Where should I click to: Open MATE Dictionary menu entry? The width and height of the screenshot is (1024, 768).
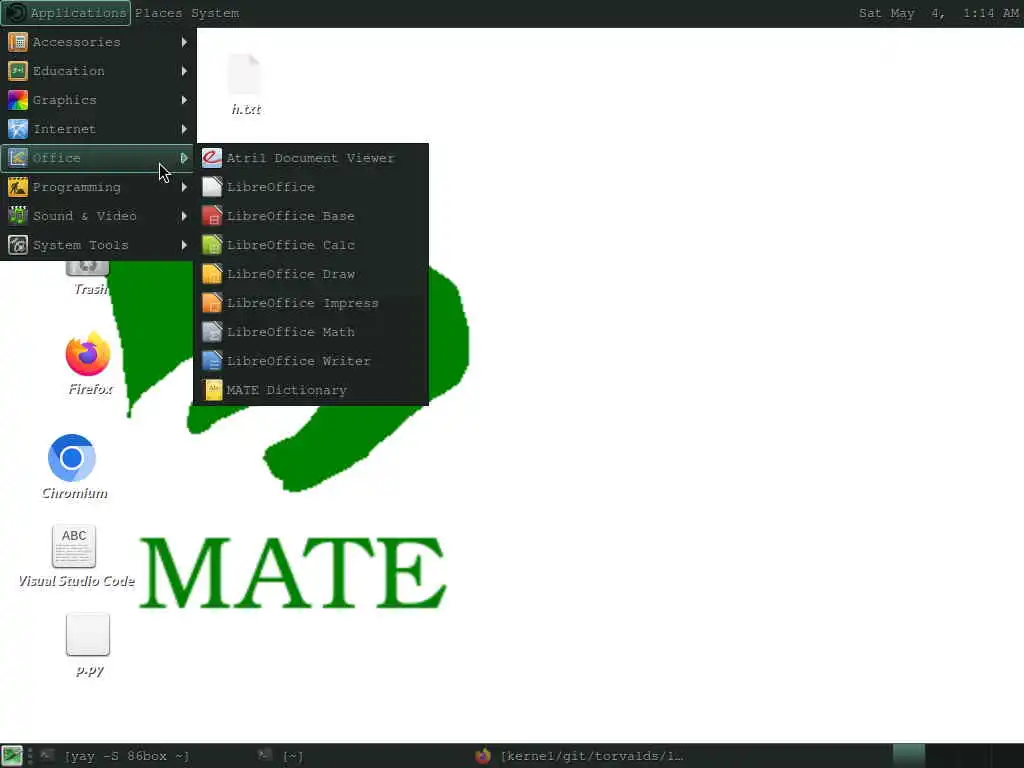tap(312, 390)
